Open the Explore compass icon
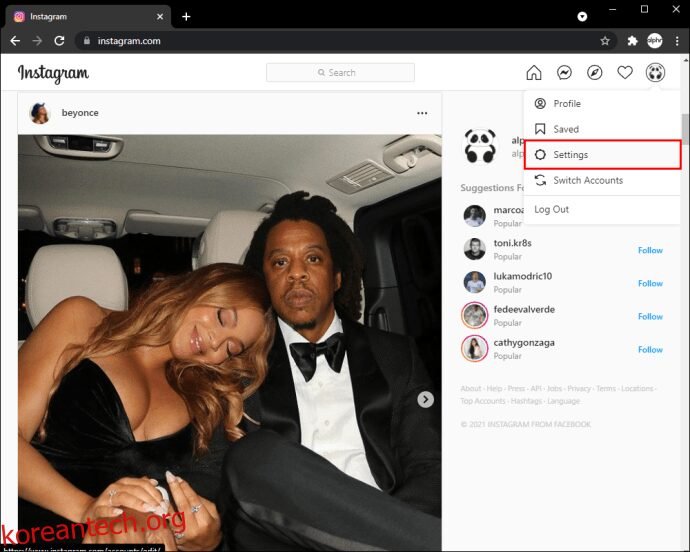 (595, 73)
